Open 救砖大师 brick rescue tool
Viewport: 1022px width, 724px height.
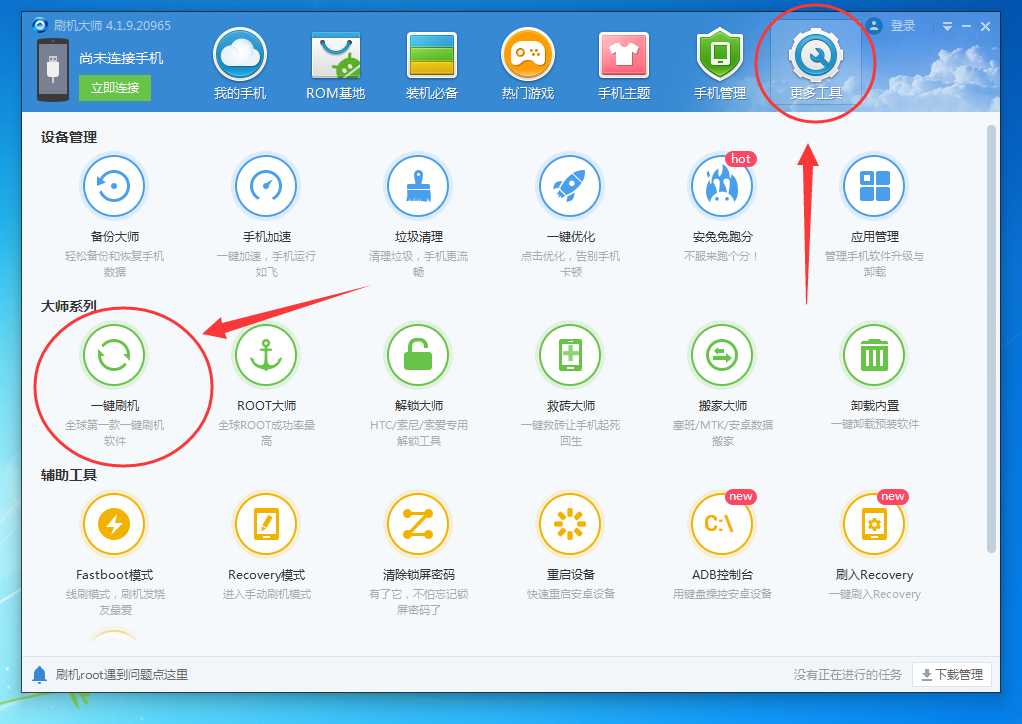[570, 355]
